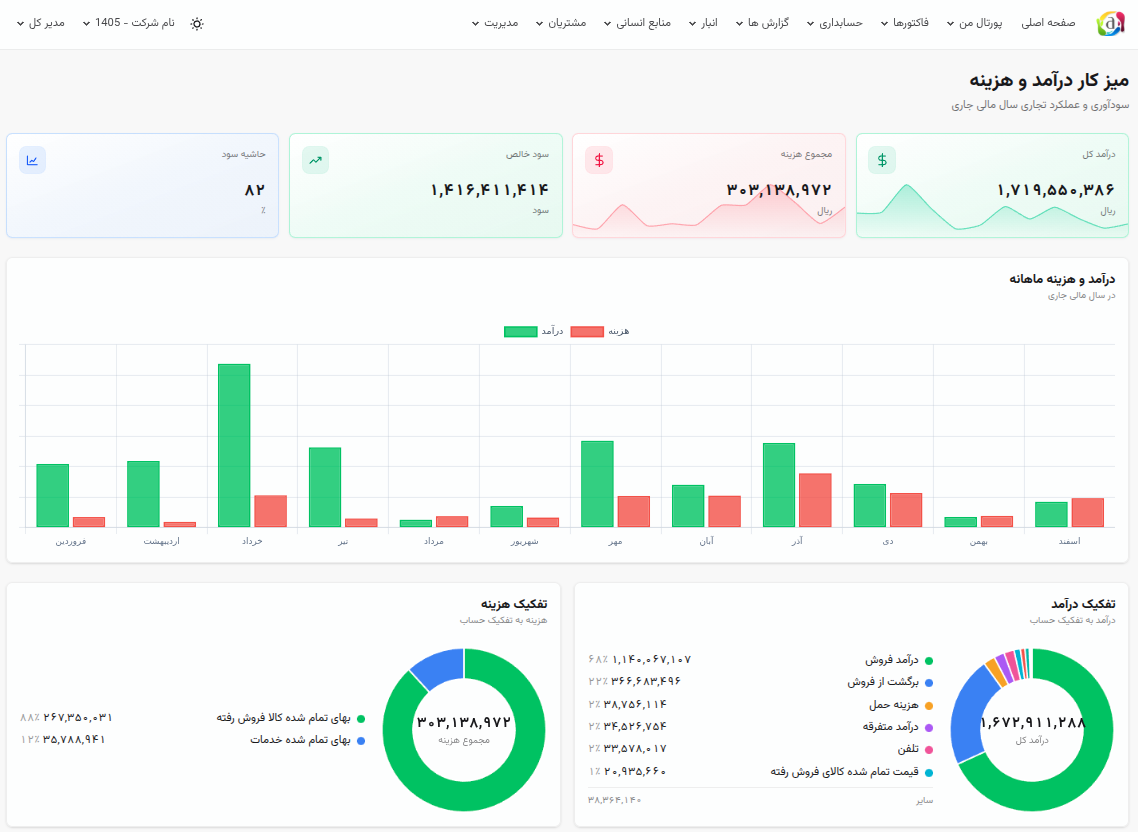Click the orange dot beside هزینه حمل

(929, 706)
